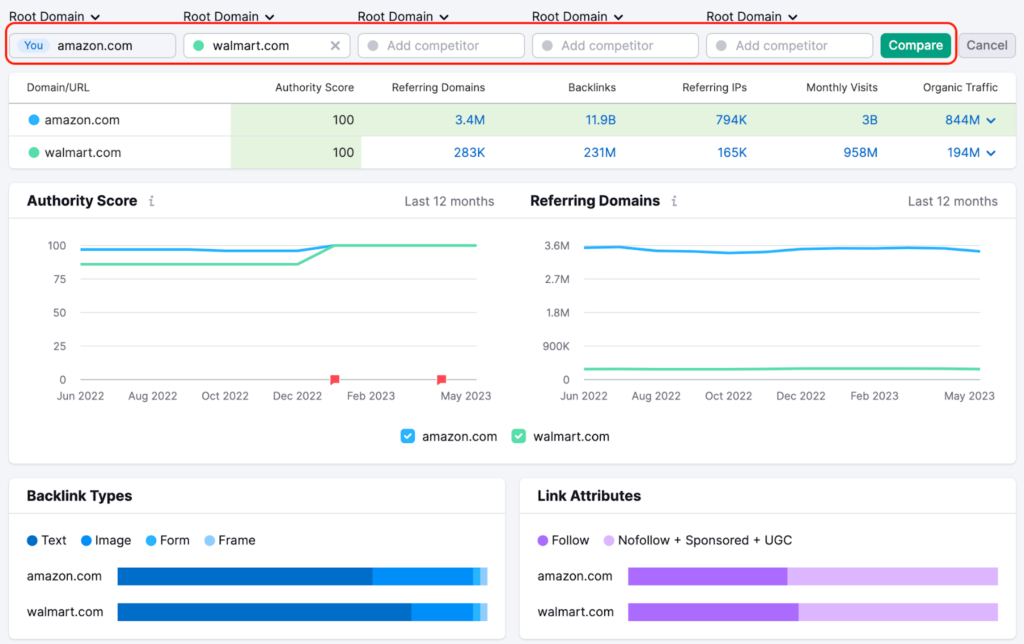
Task: Open Authority Score info tooltip icon
Action: point(152,201)
